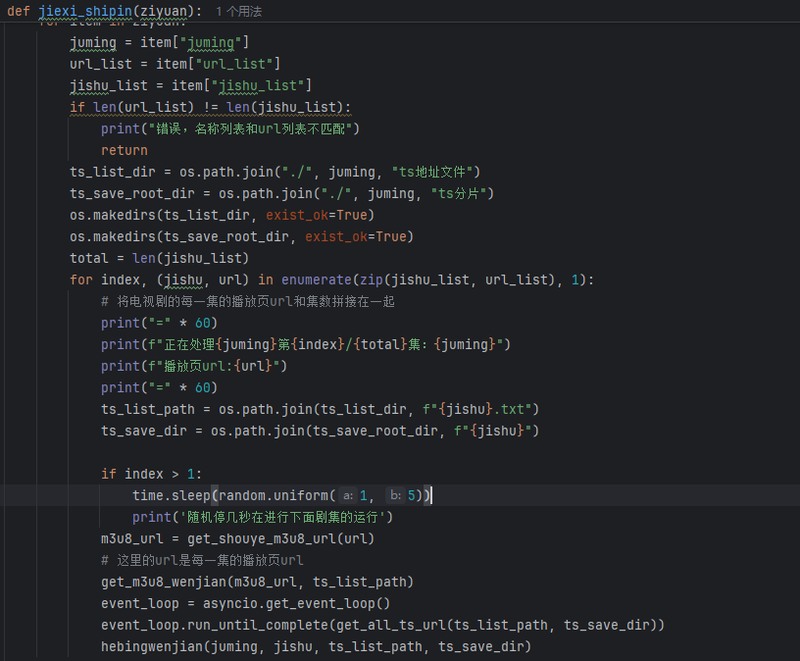
Task: Place cursor on total = len(jishu_list) line
Action: tap(158, 258)
